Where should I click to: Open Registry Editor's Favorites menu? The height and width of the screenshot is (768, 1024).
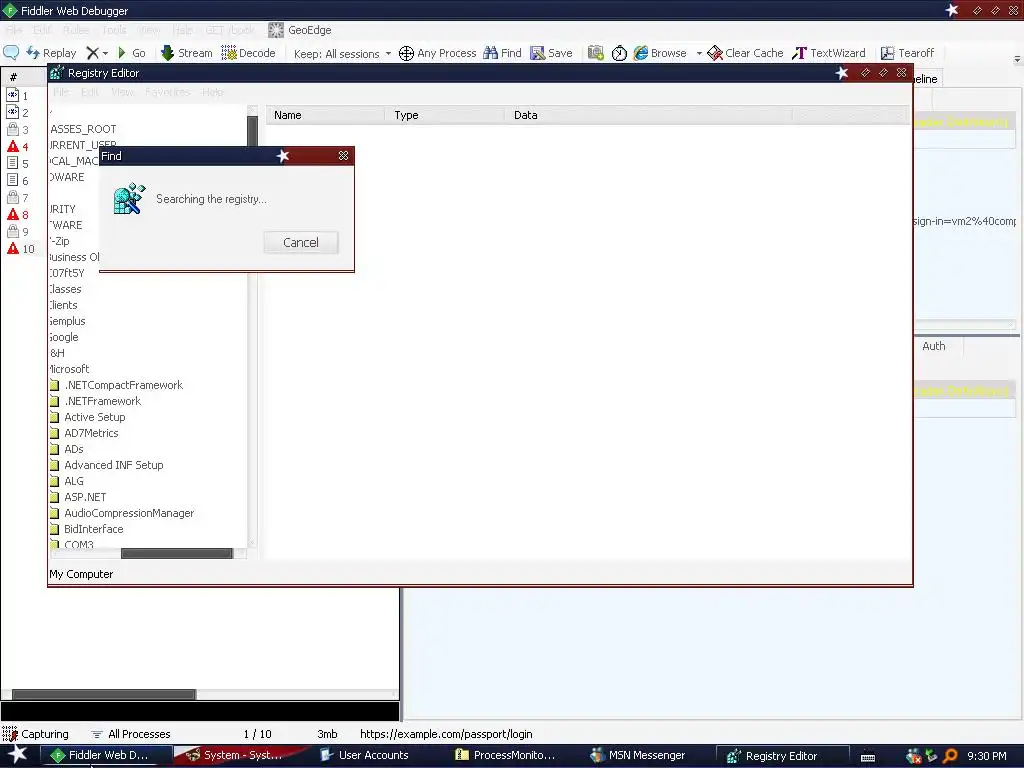click(x=168, y=92)
